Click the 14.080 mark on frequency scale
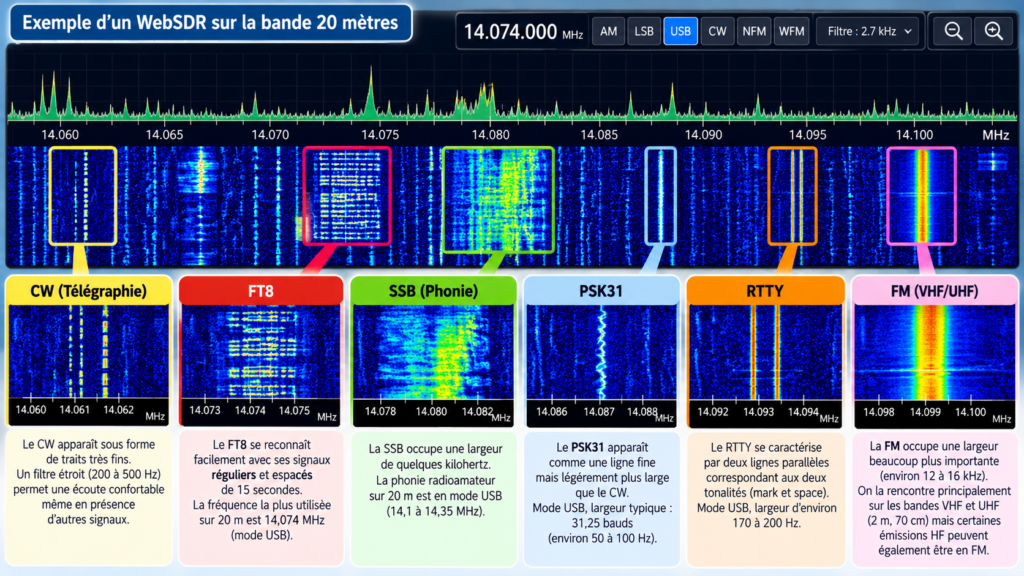 click(x=490, y=135)
